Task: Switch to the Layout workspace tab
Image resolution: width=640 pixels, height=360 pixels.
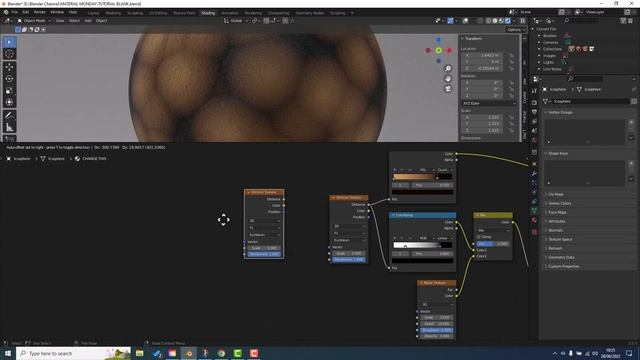Action: [x=93, y=13]
